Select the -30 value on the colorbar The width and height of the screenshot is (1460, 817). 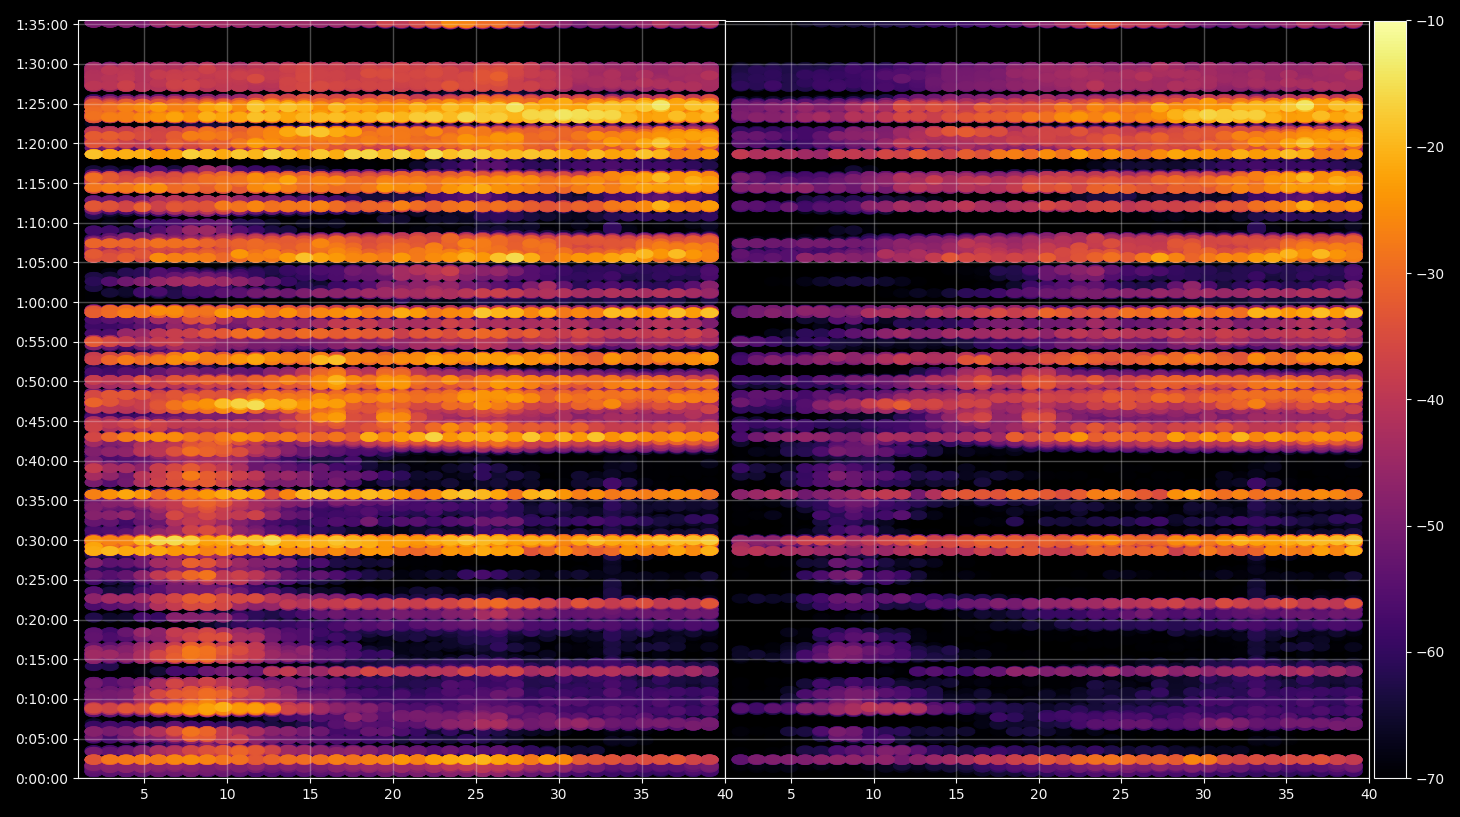point(1431,274)
